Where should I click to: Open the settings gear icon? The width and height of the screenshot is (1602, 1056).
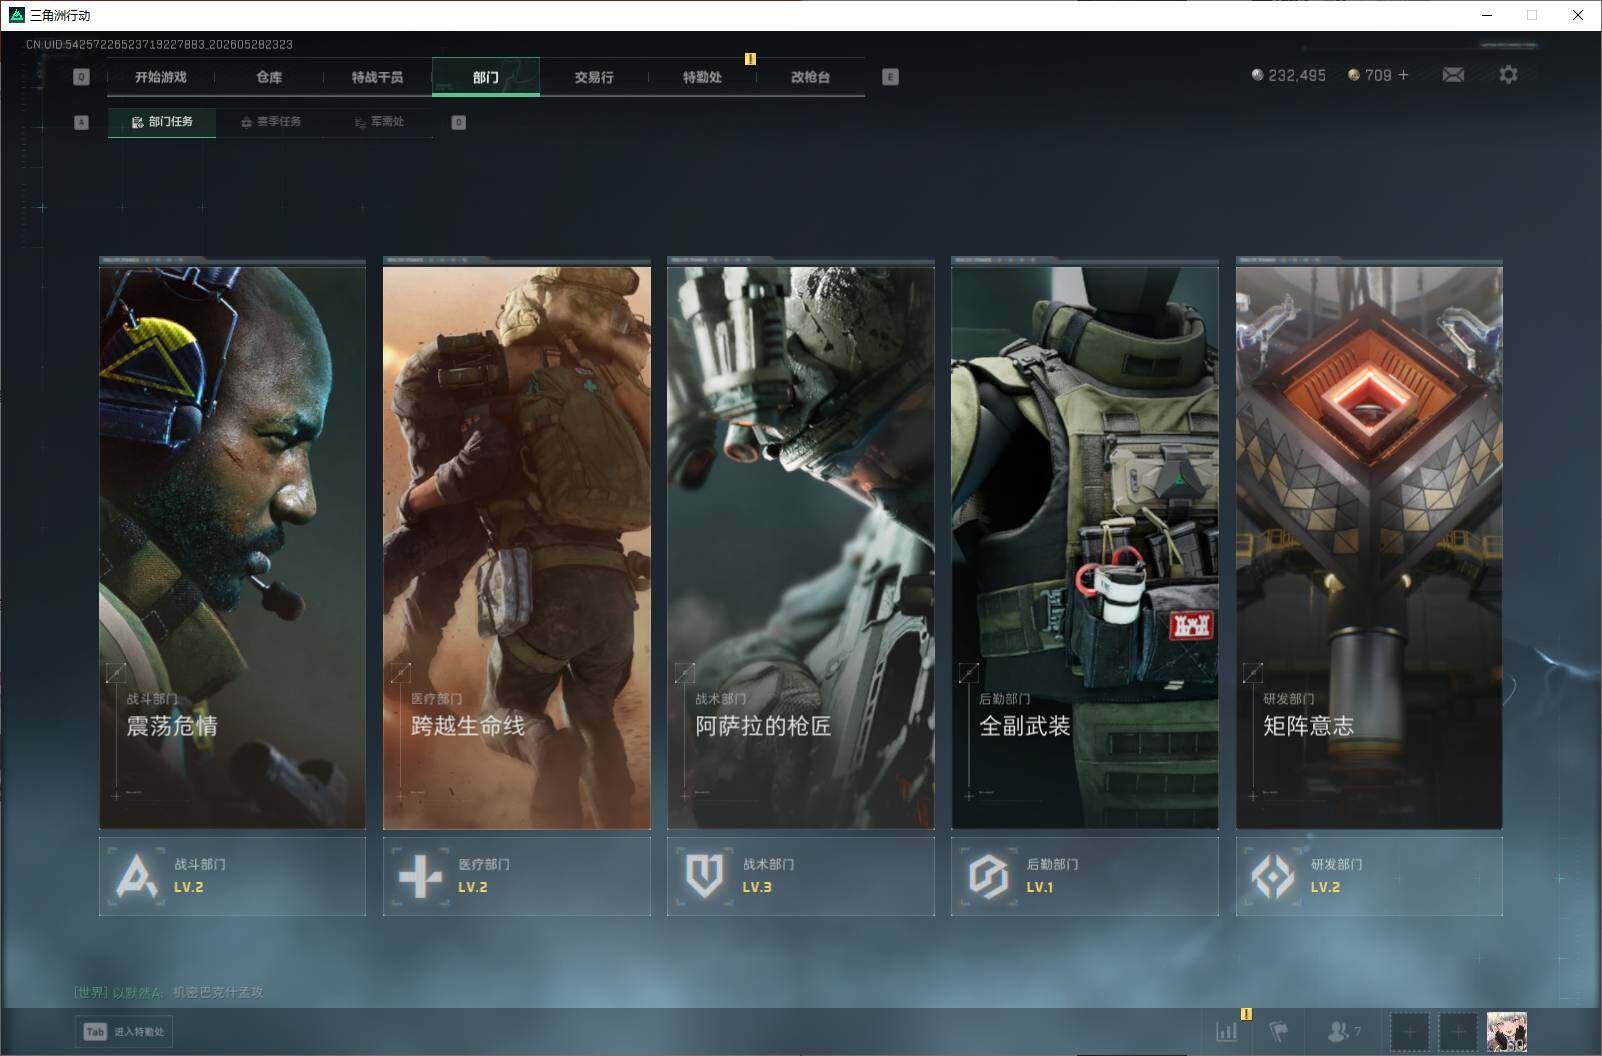tap(1508, 75)
